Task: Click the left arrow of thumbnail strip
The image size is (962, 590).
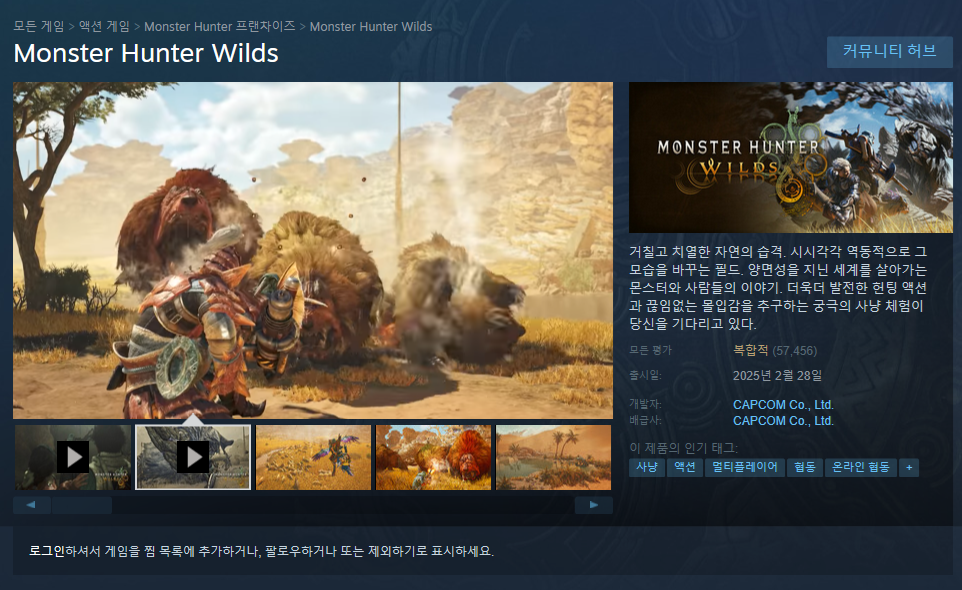Action: (x=31, y=505)
